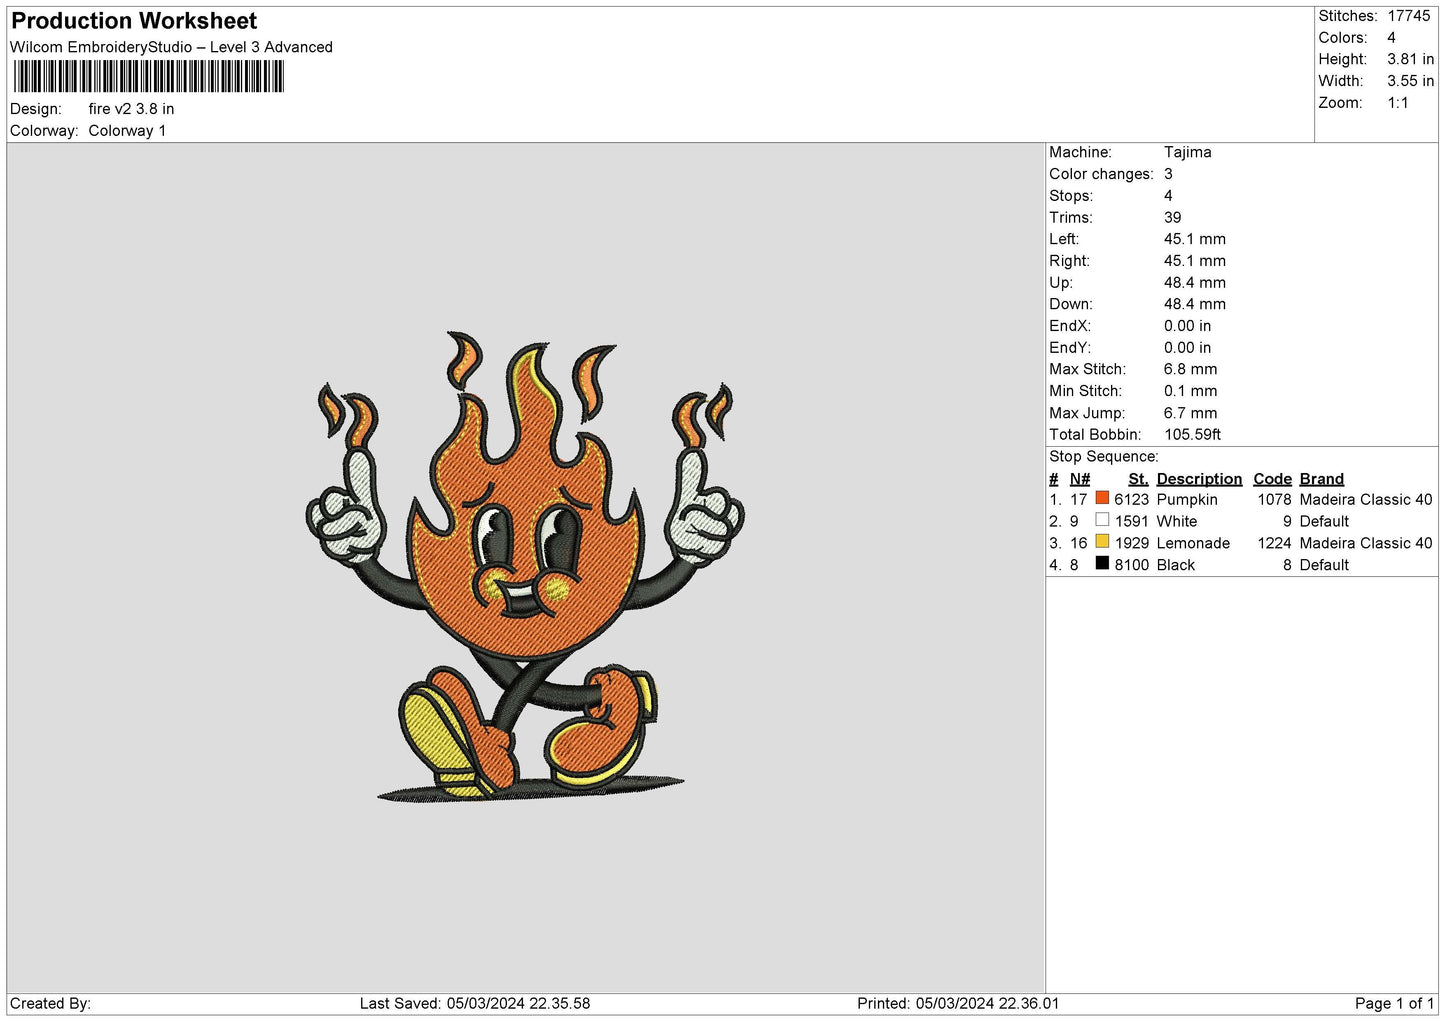Click the barcode under the studio title
This screenshot has height=1021, width=1445.
(149, 77)
